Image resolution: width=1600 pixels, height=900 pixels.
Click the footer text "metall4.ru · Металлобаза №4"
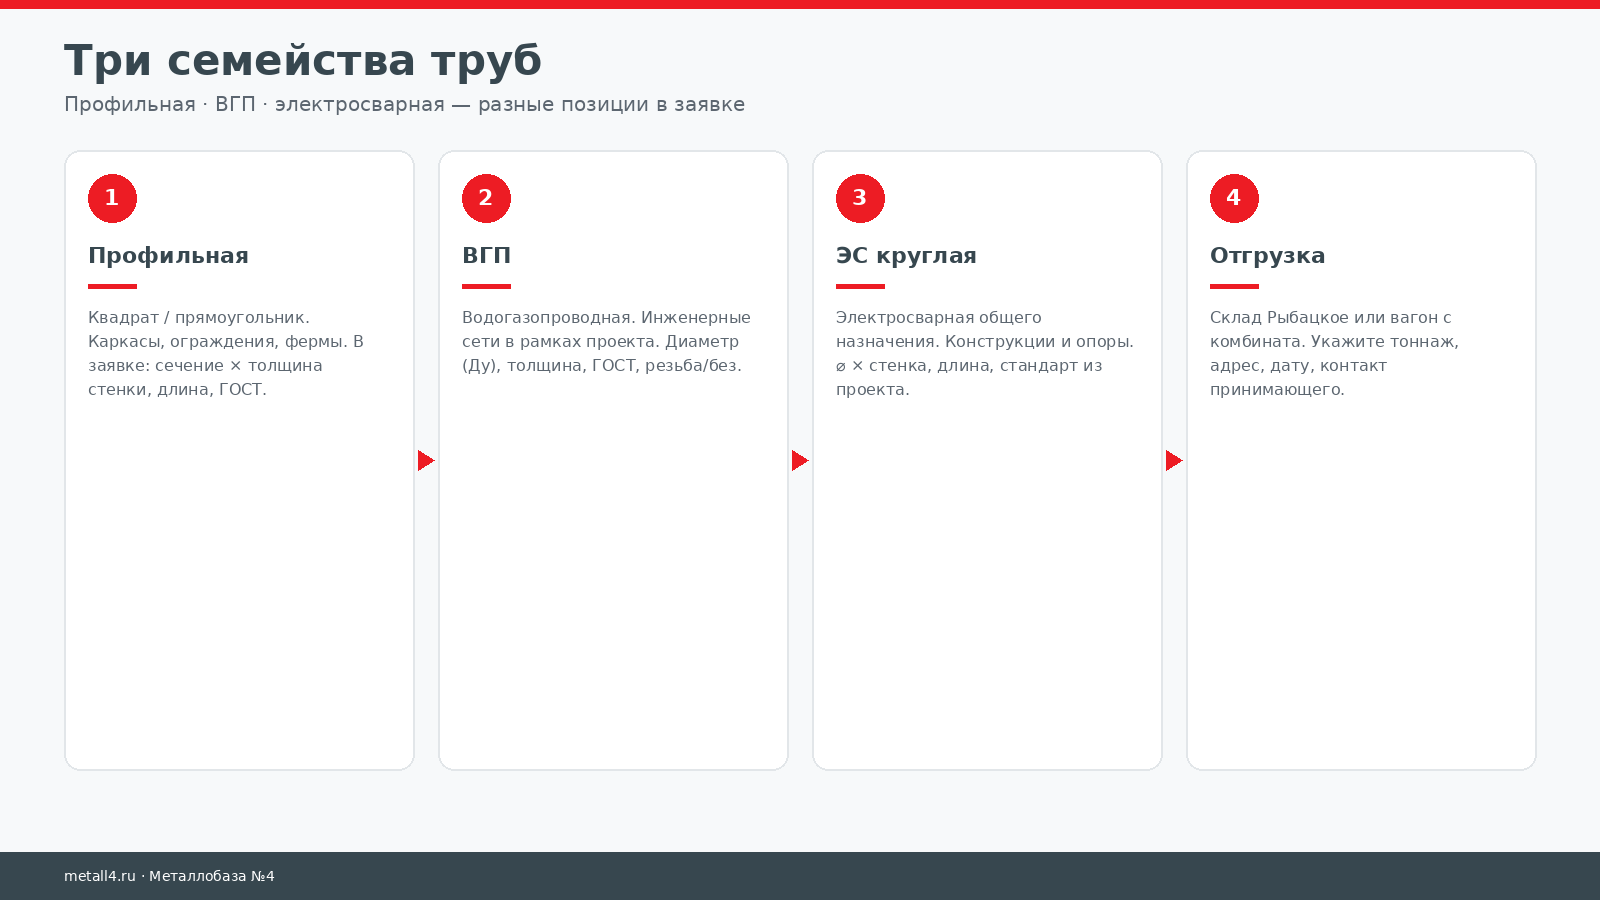[169, 876]
